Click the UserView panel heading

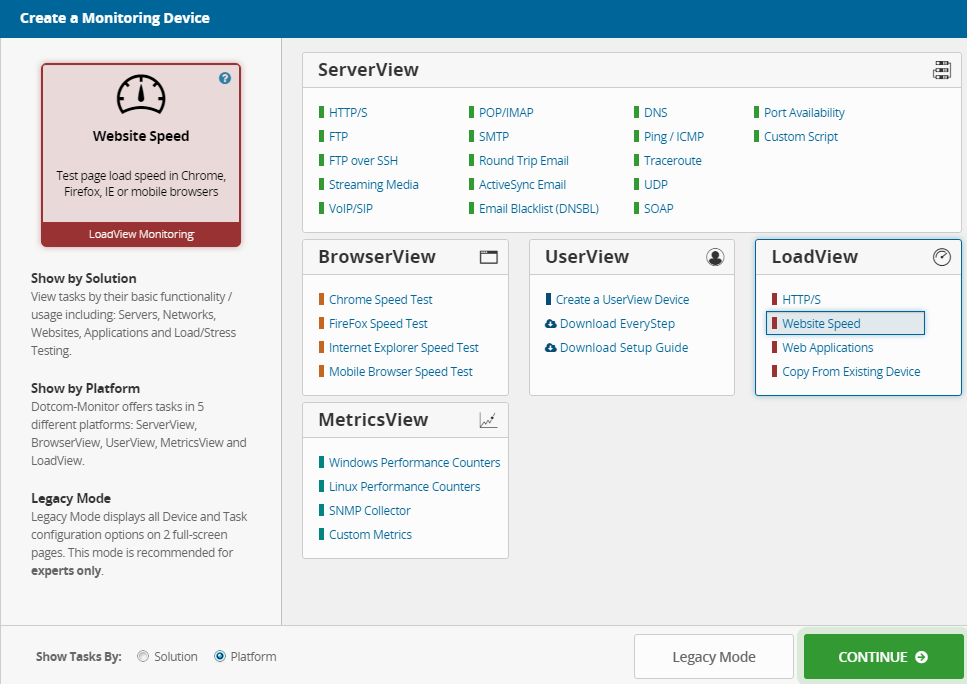tap(586, 257)
